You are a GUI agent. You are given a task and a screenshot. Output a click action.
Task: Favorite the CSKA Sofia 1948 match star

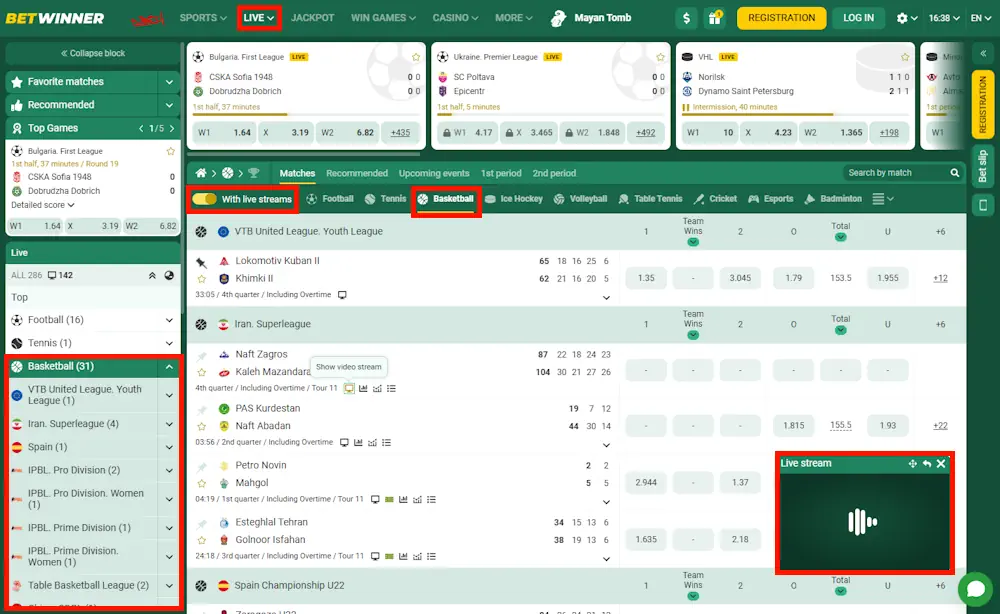pos(418,58)
